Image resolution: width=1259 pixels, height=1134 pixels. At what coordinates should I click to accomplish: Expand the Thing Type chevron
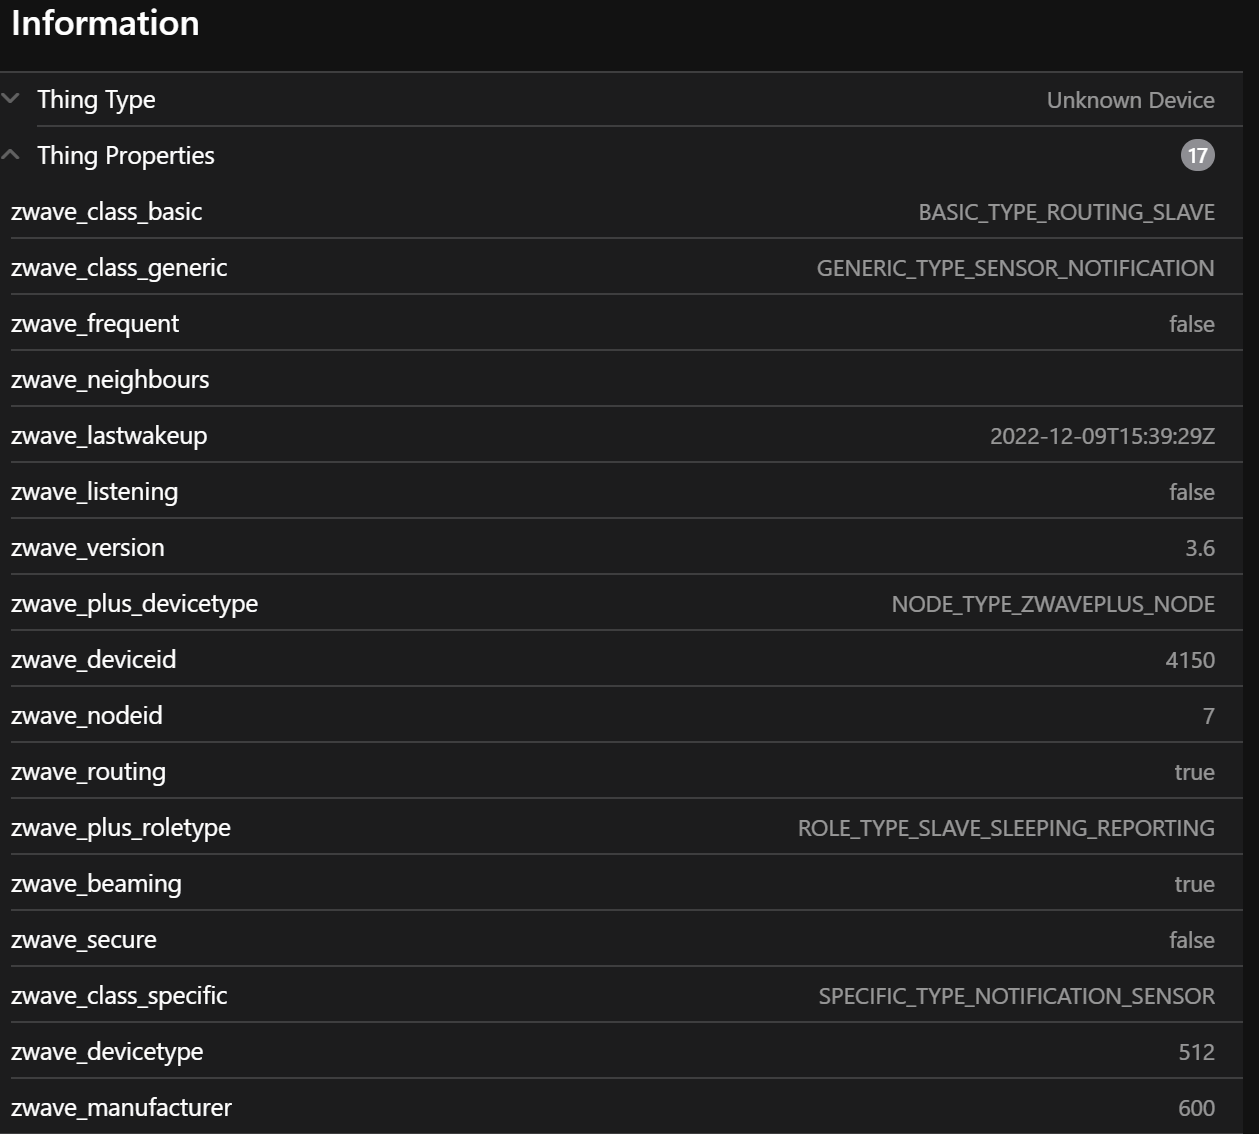coord(11,98)
